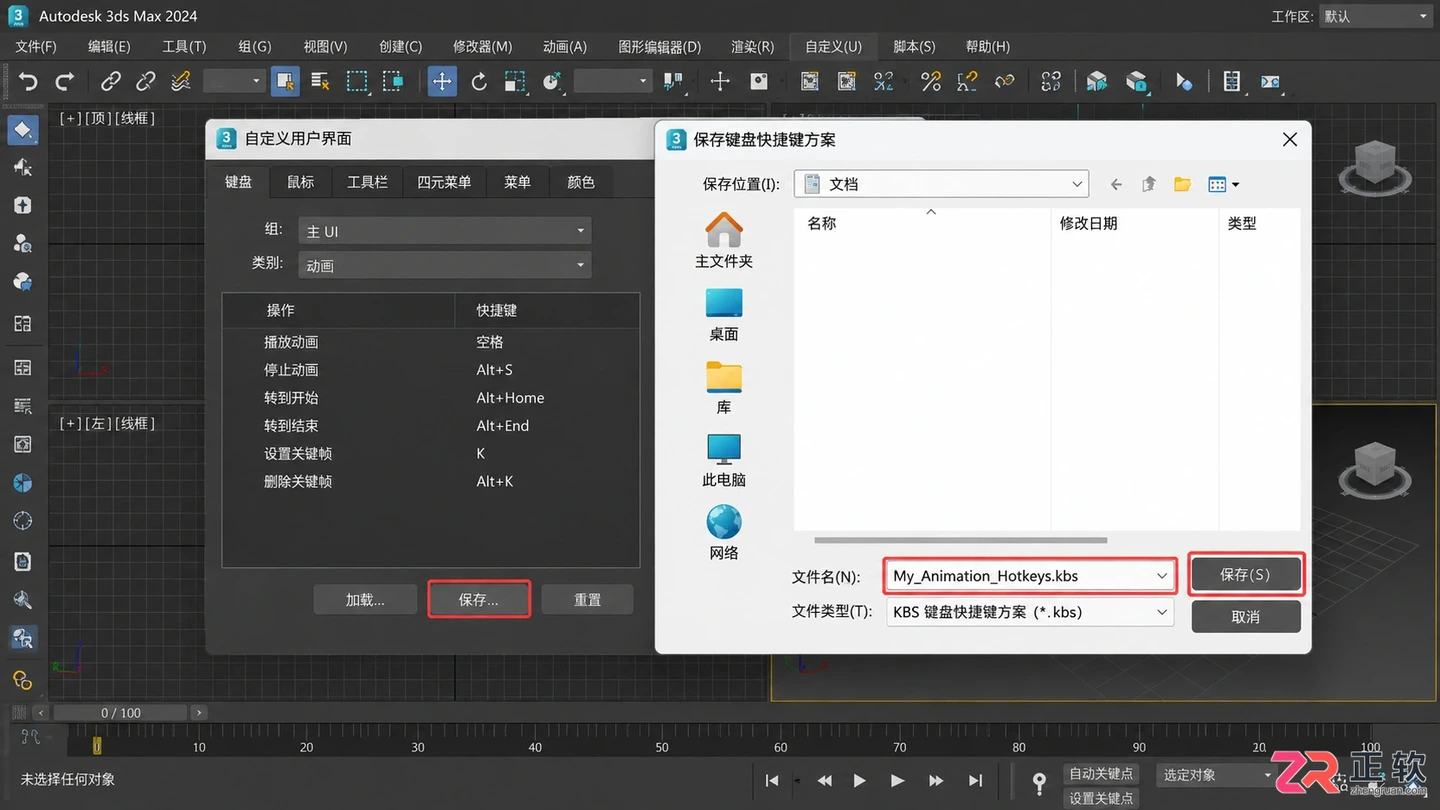Open the 保存位置 location dropdown
This screenshot has height=810, width=1440.
(941, 184)
